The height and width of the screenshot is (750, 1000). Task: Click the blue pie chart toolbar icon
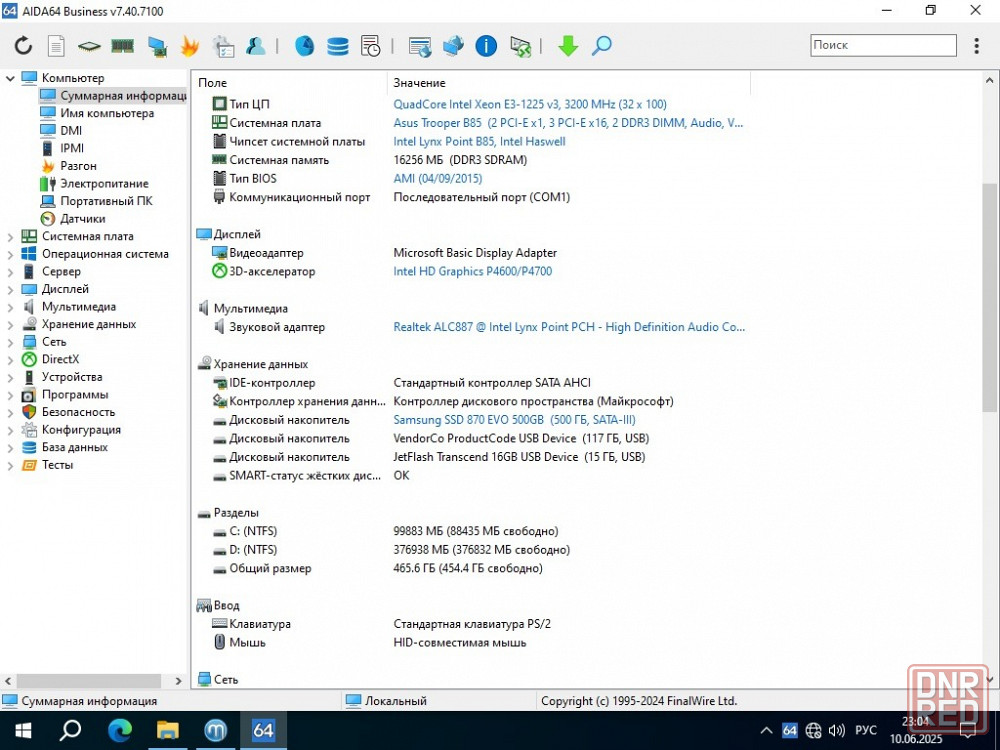[304, 45]
